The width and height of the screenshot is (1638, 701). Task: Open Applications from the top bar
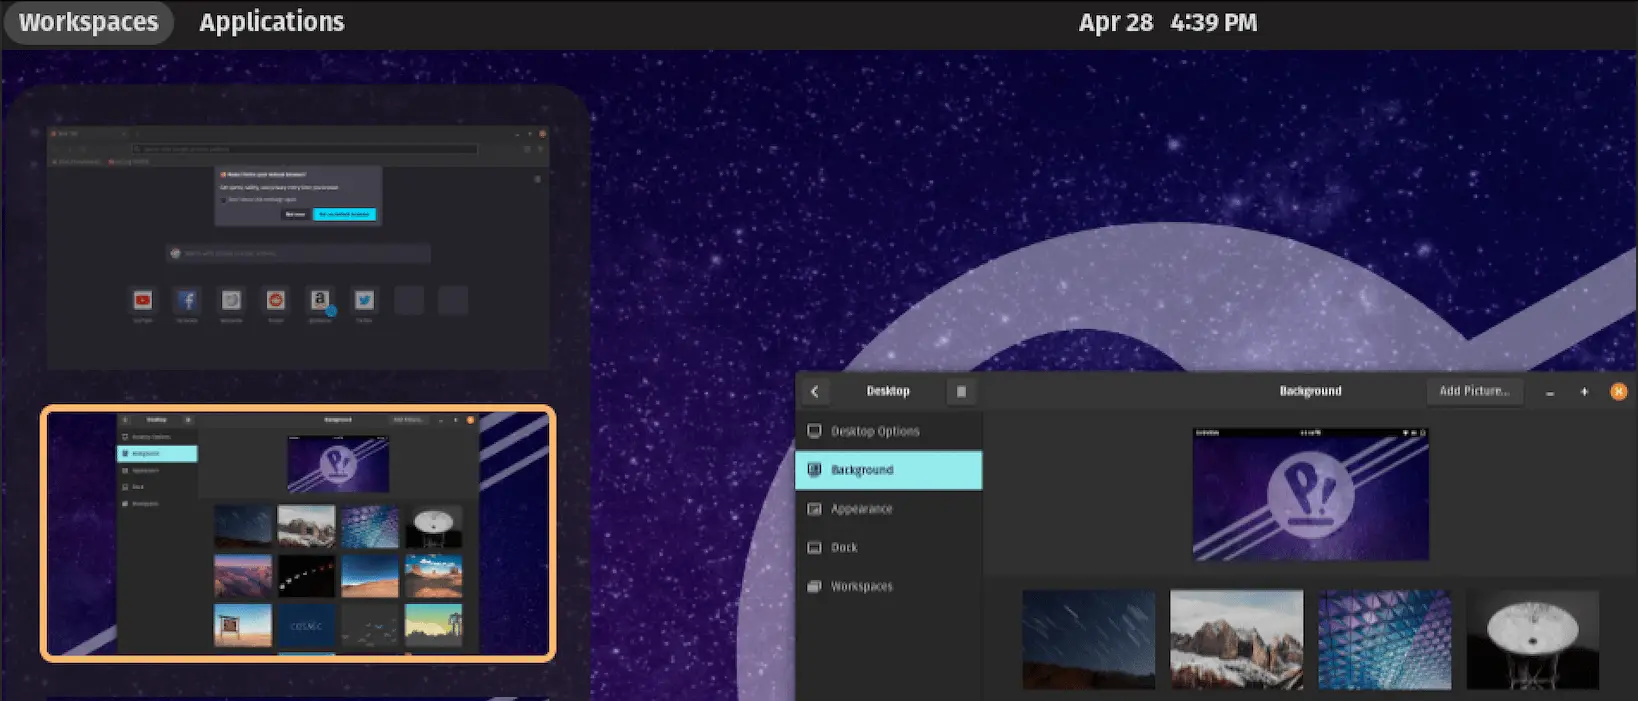pyautogui.click(x=271, y=22)
